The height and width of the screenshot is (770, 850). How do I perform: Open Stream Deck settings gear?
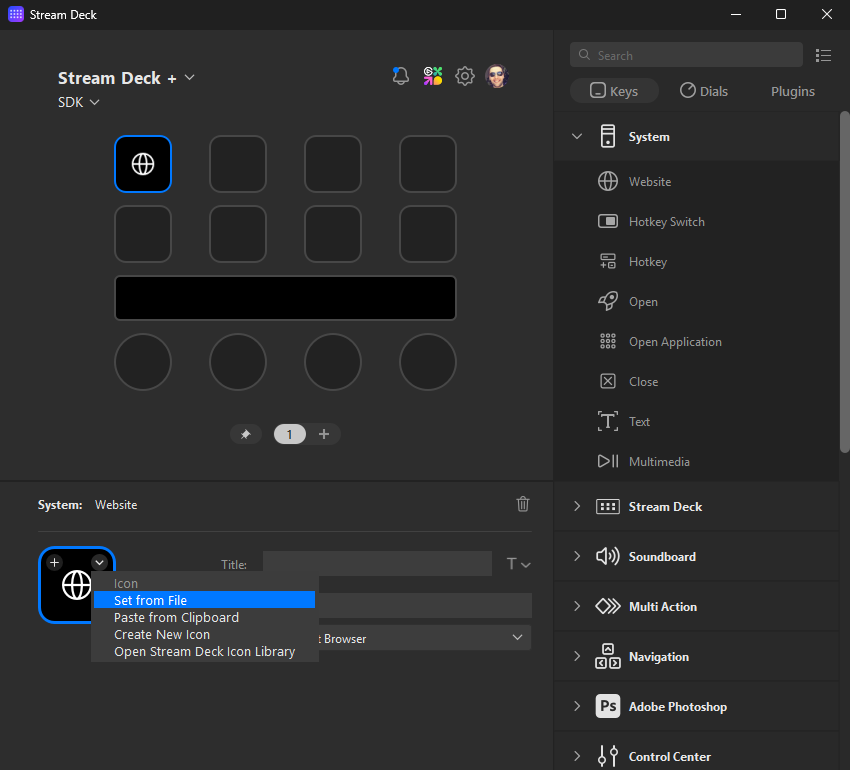464,76
